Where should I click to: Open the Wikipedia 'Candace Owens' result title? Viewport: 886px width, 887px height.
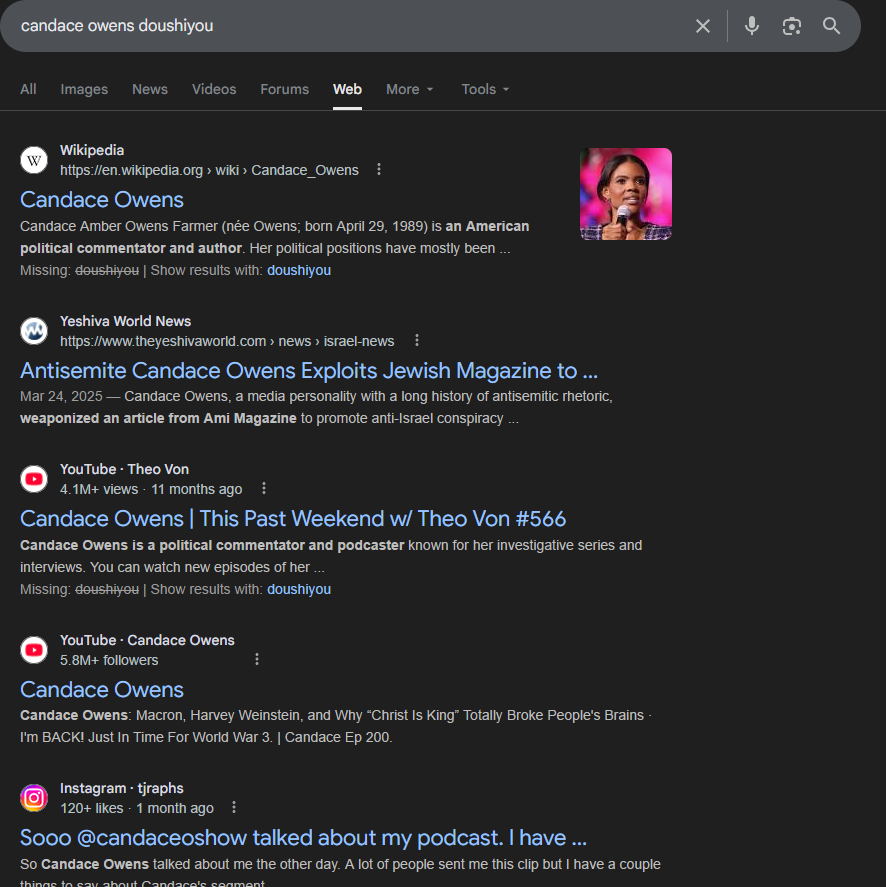click(102, 200)
